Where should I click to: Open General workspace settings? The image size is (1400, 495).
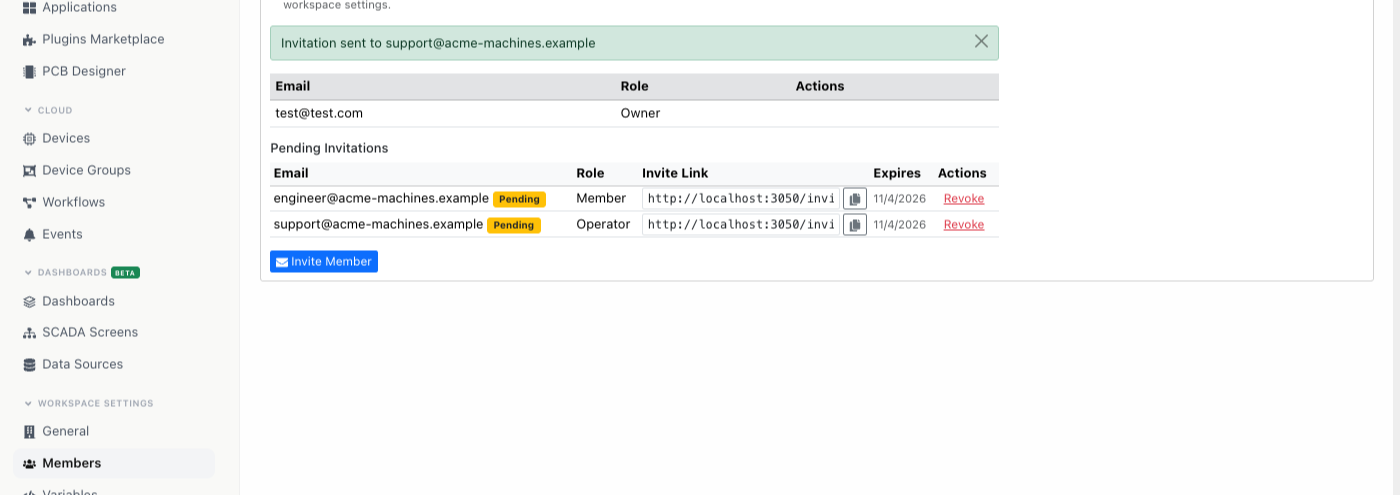coord(65,431)
